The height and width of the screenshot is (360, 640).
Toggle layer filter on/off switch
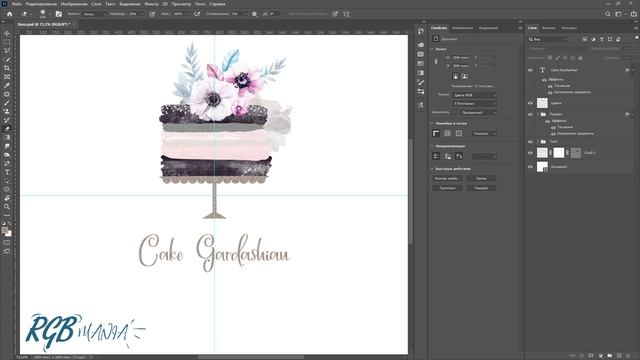coord(636,38)
